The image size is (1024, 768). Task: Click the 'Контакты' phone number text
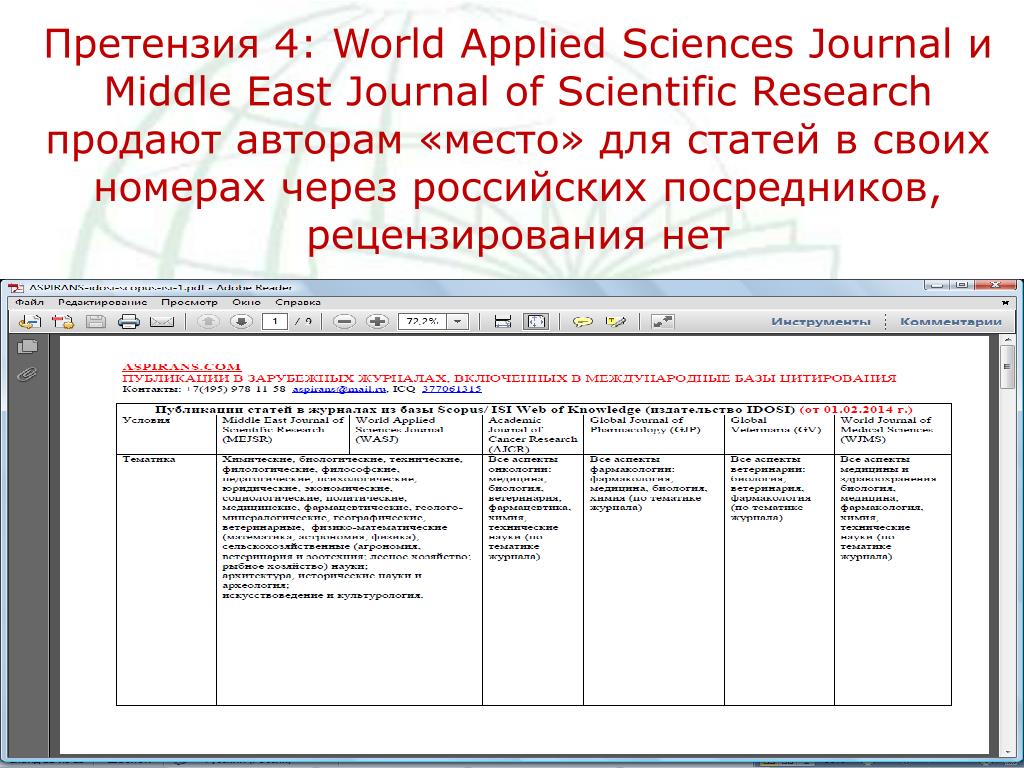(204, 389)
